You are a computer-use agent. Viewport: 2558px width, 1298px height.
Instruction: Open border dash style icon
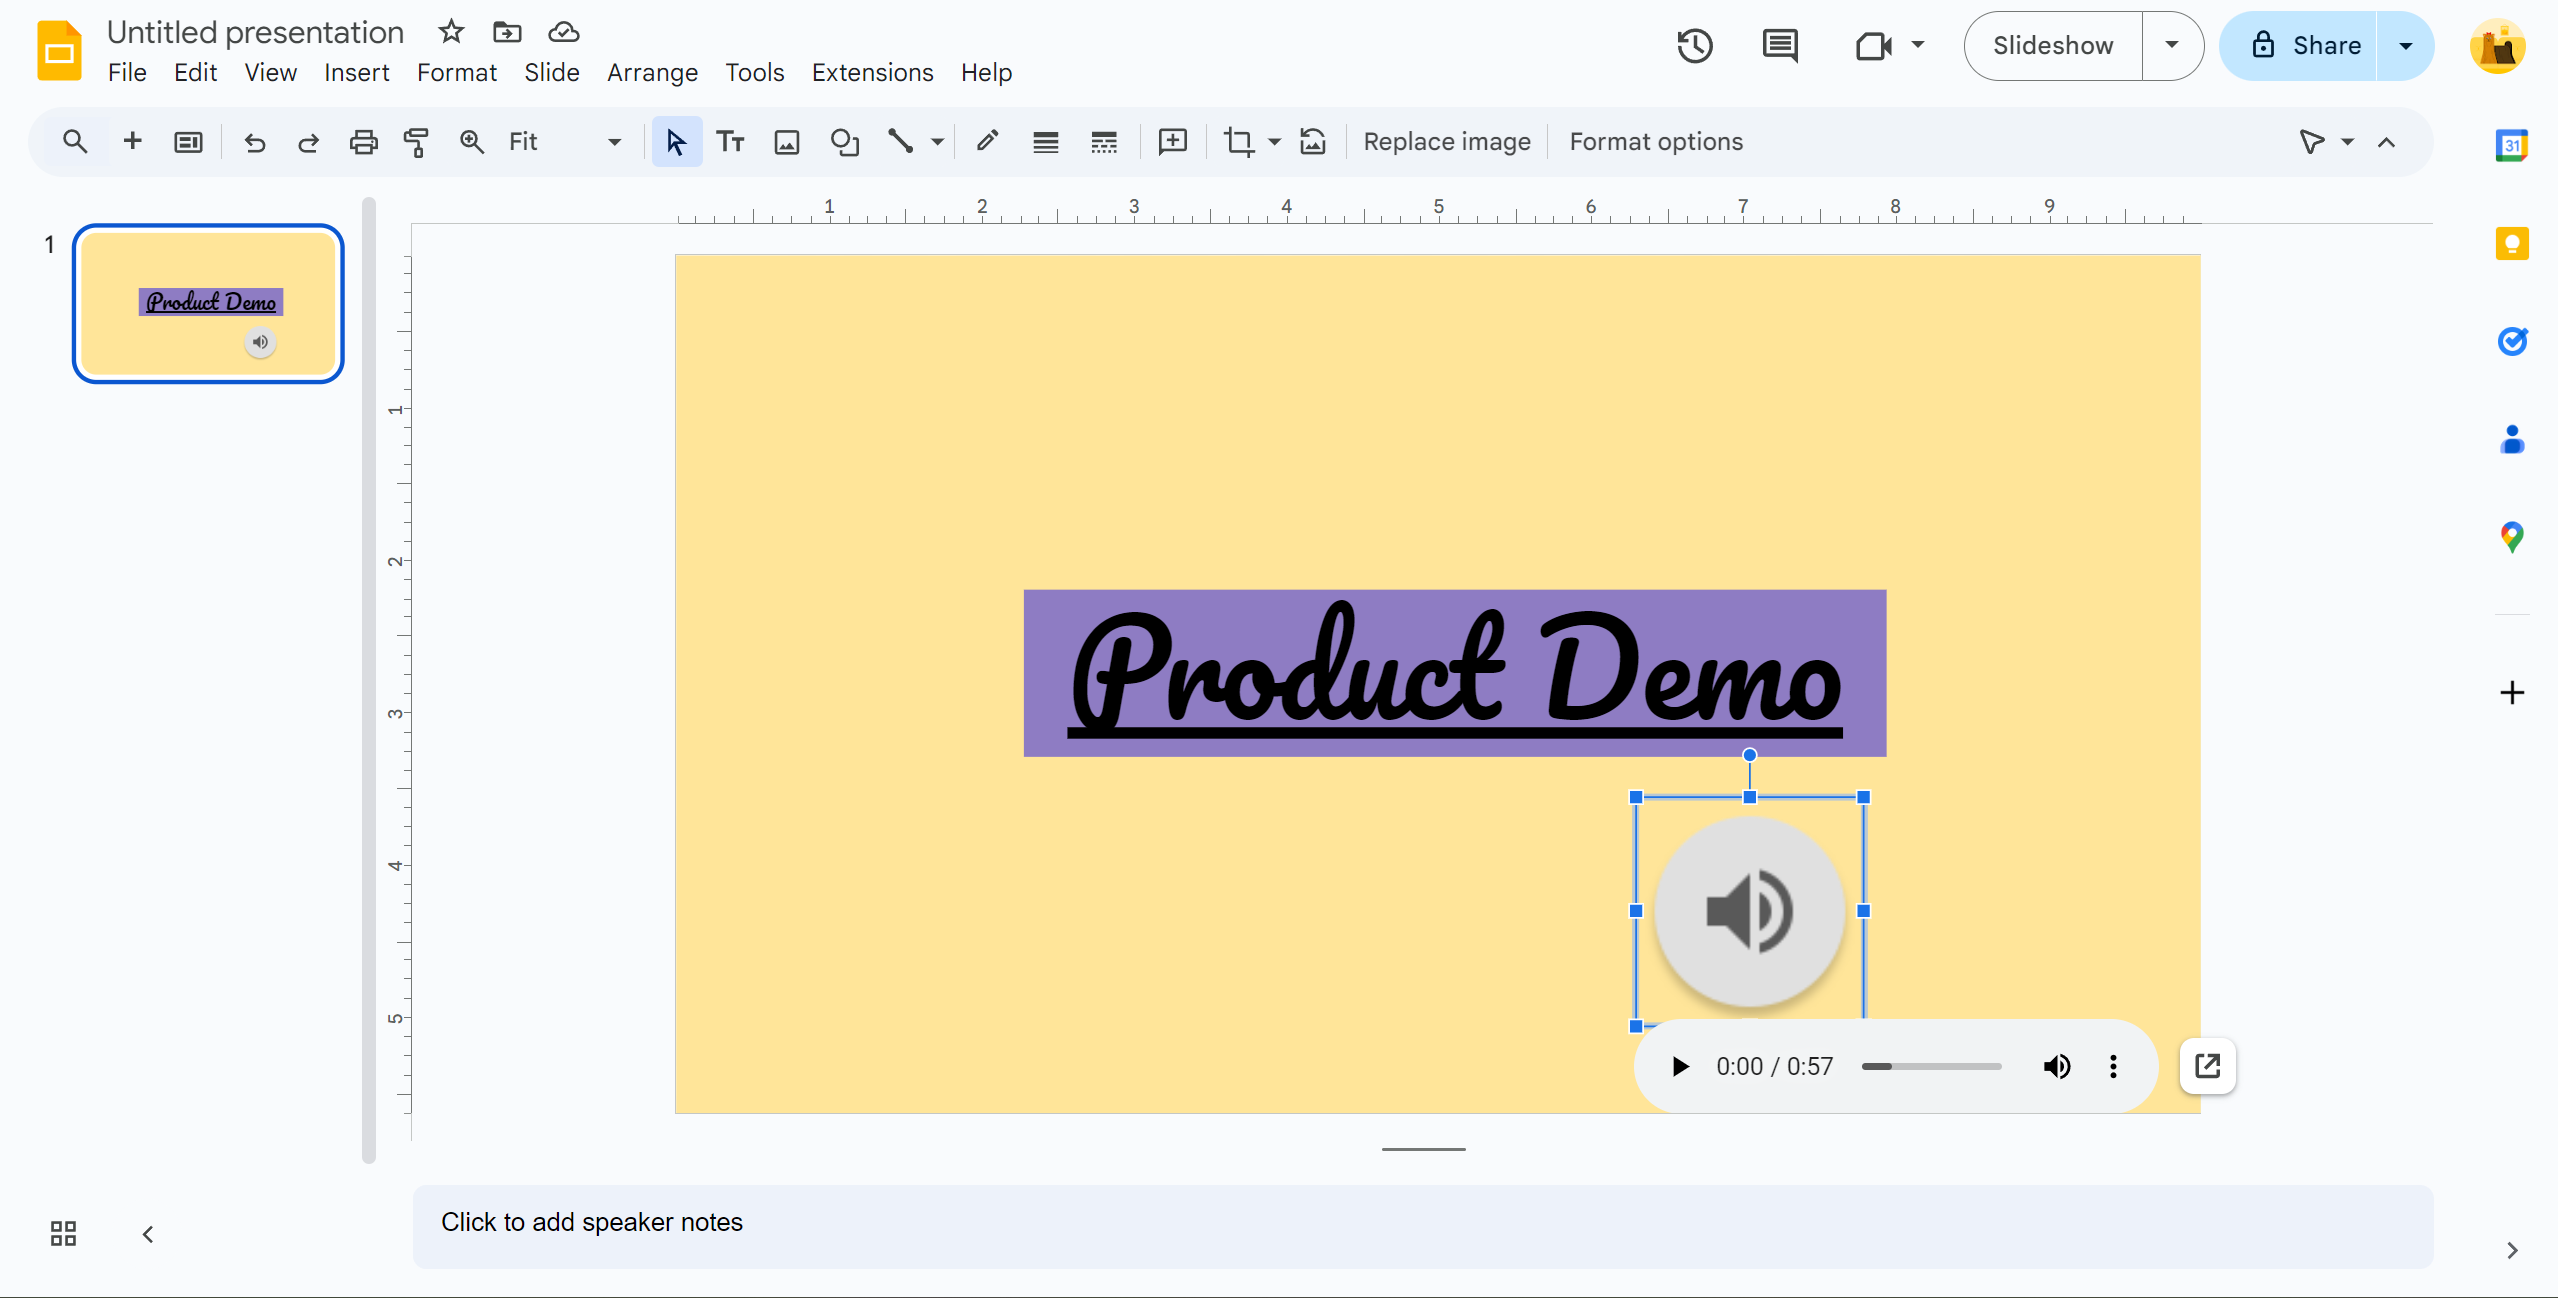pyautogui.click(x=1104, y=142)
